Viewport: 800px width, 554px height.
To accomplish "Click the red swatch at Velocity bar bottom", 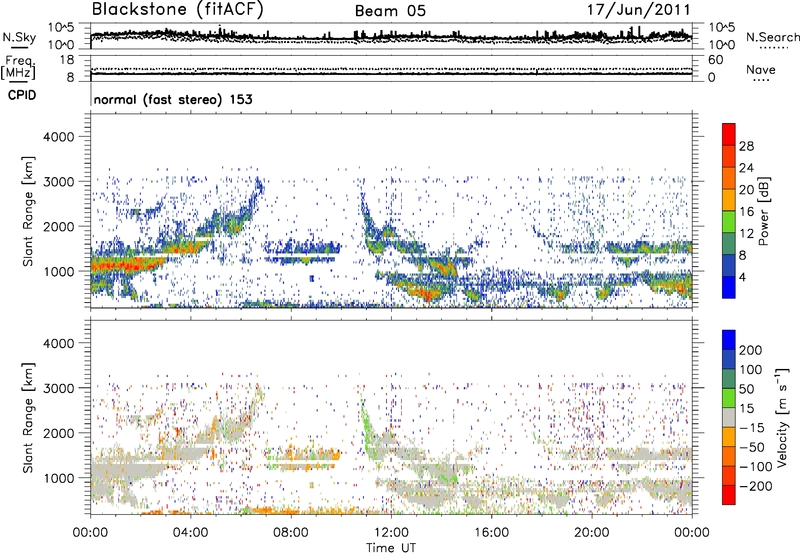I will 729,495.
